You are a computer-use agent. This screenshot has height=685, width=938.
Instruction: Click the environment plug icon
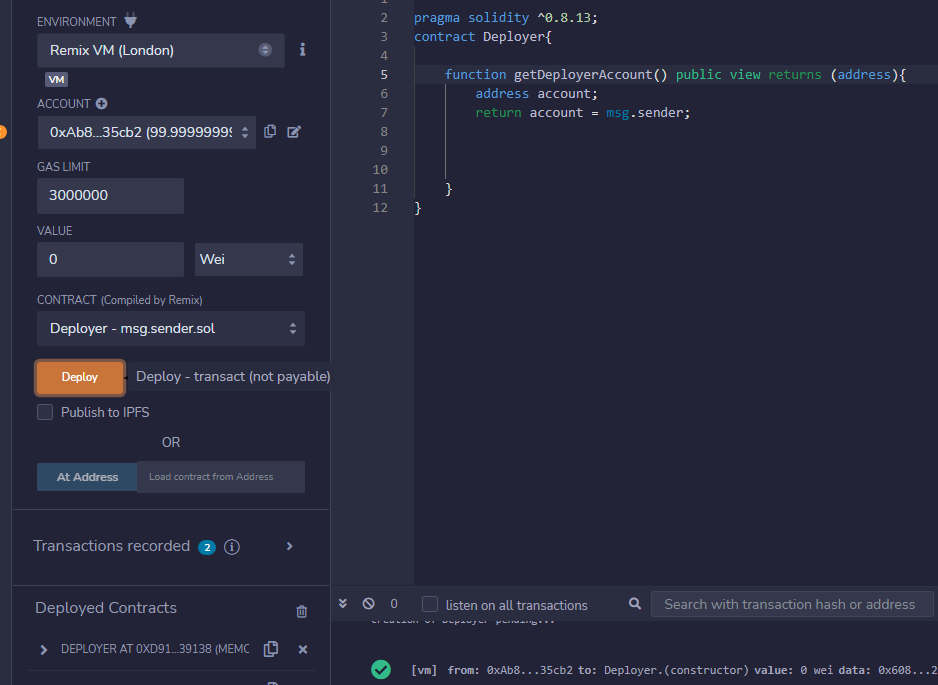pos(130,21)
